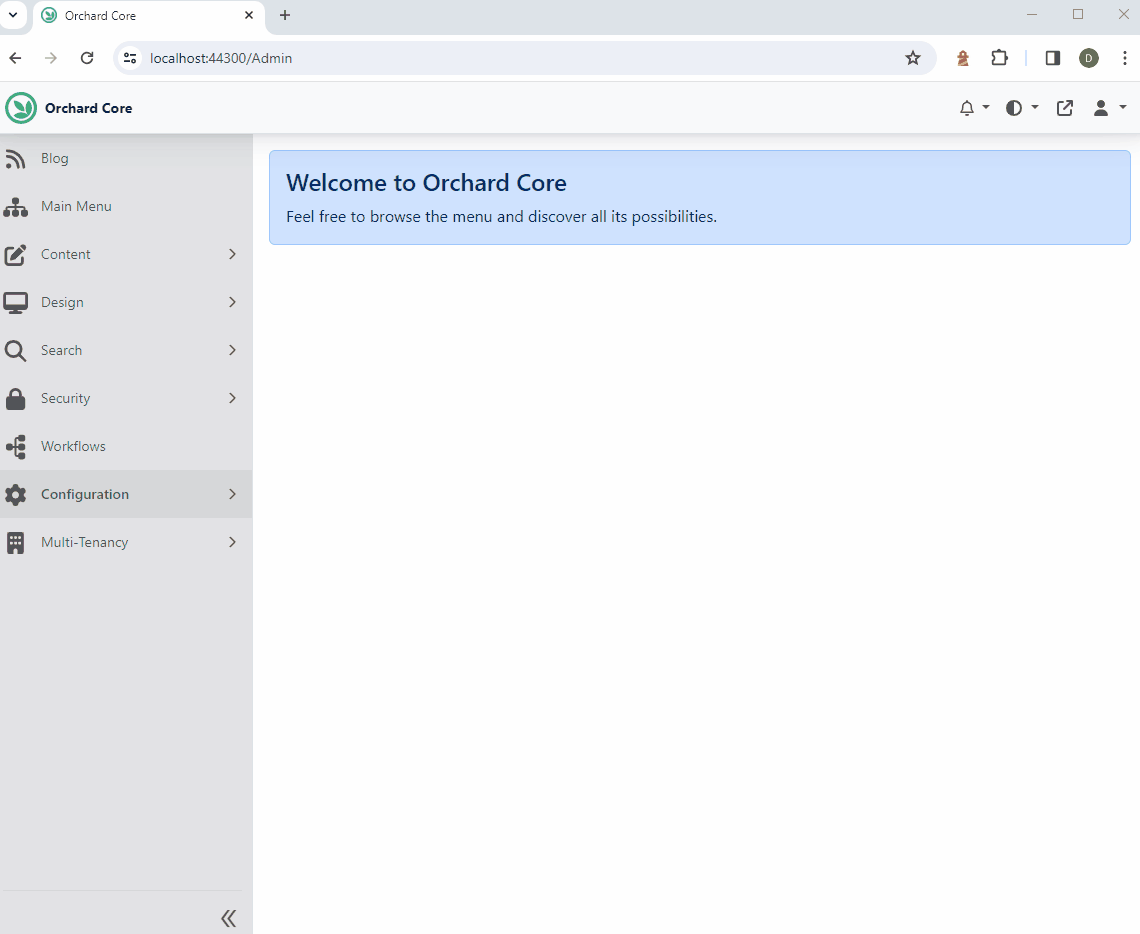The height and width of the screenshot is (934, 1140).
Task: Open the browser extensions puzzle icon
Action: (x=1000, y=58)
